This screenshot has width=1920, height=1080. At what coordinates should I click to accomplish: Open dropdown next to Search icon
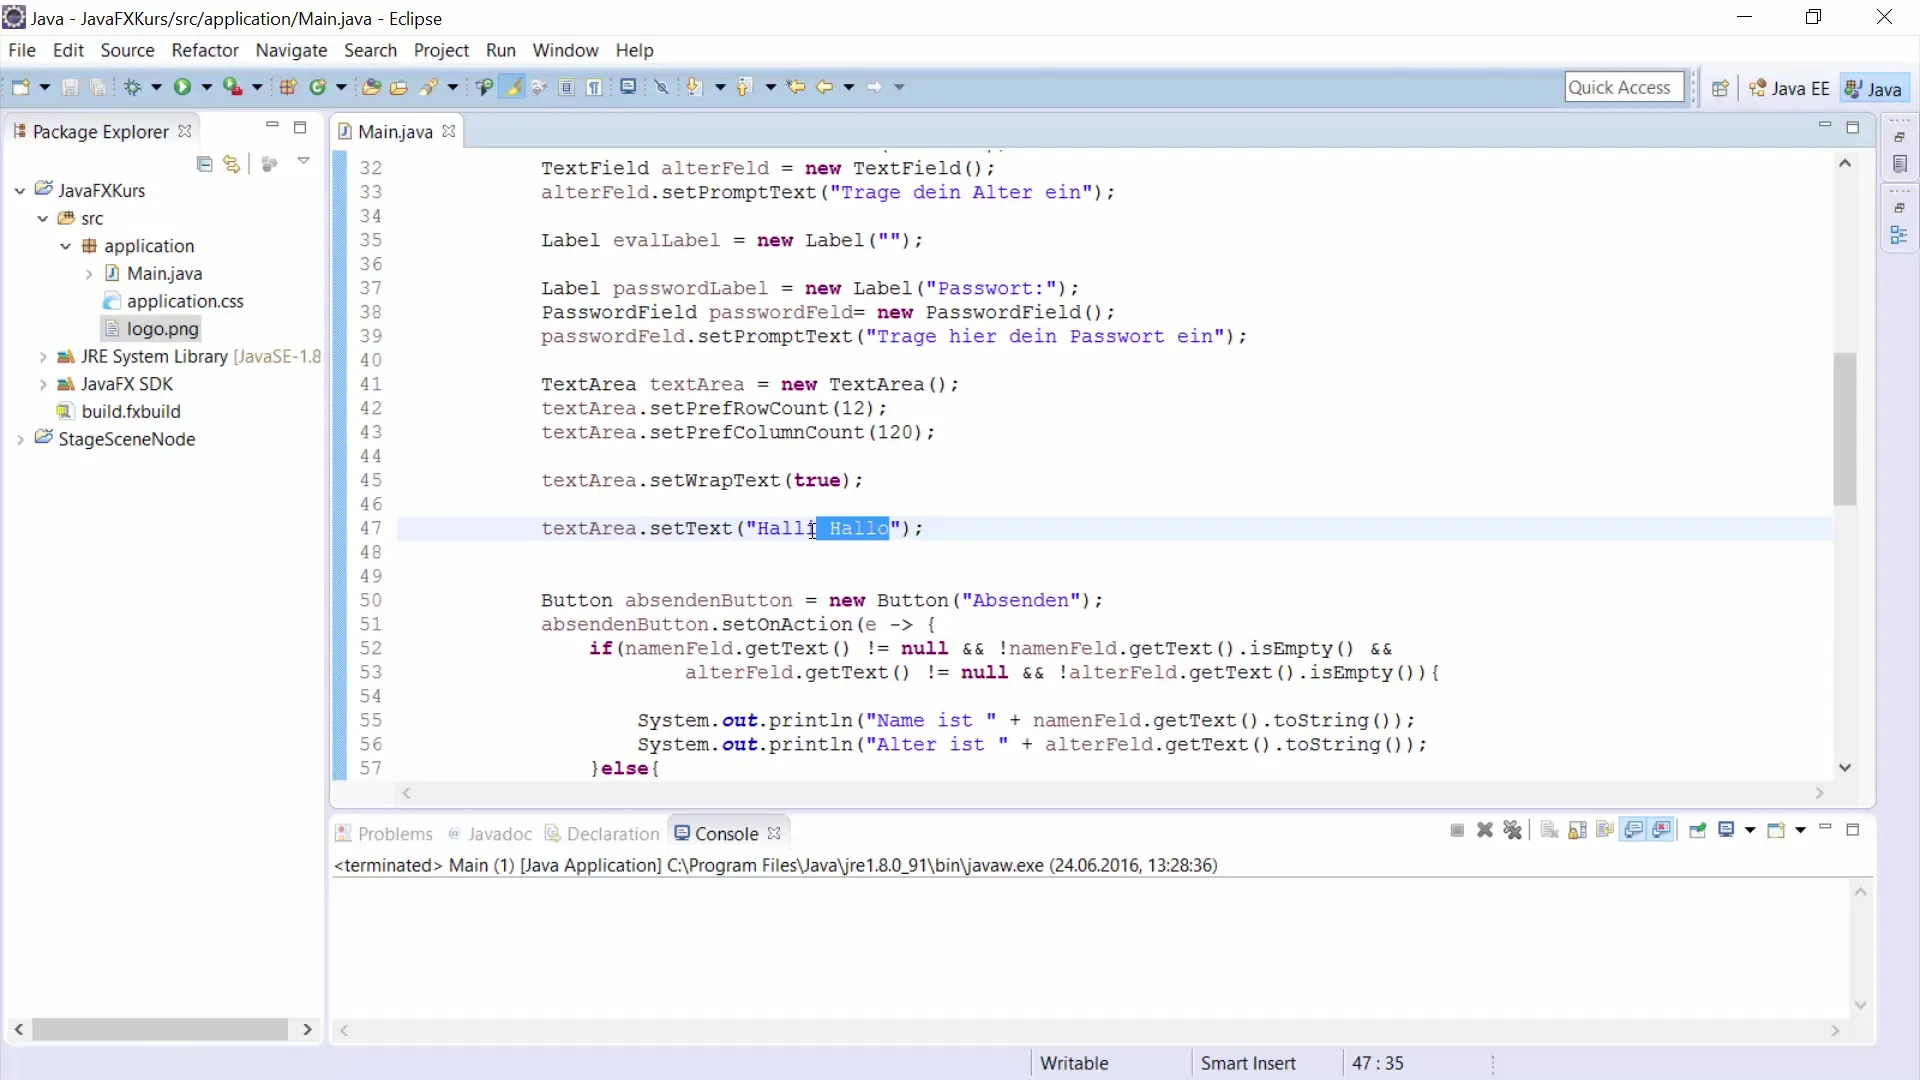coord(453,87)
